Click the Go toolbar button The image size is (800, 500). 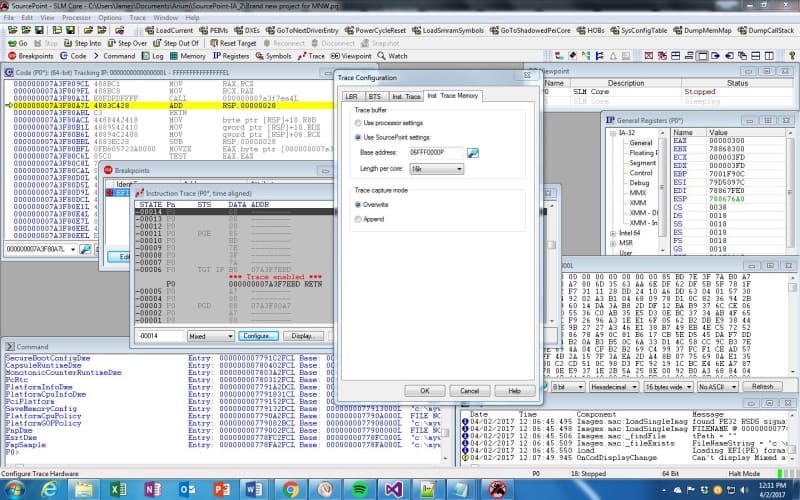click(x=18, y=43)
